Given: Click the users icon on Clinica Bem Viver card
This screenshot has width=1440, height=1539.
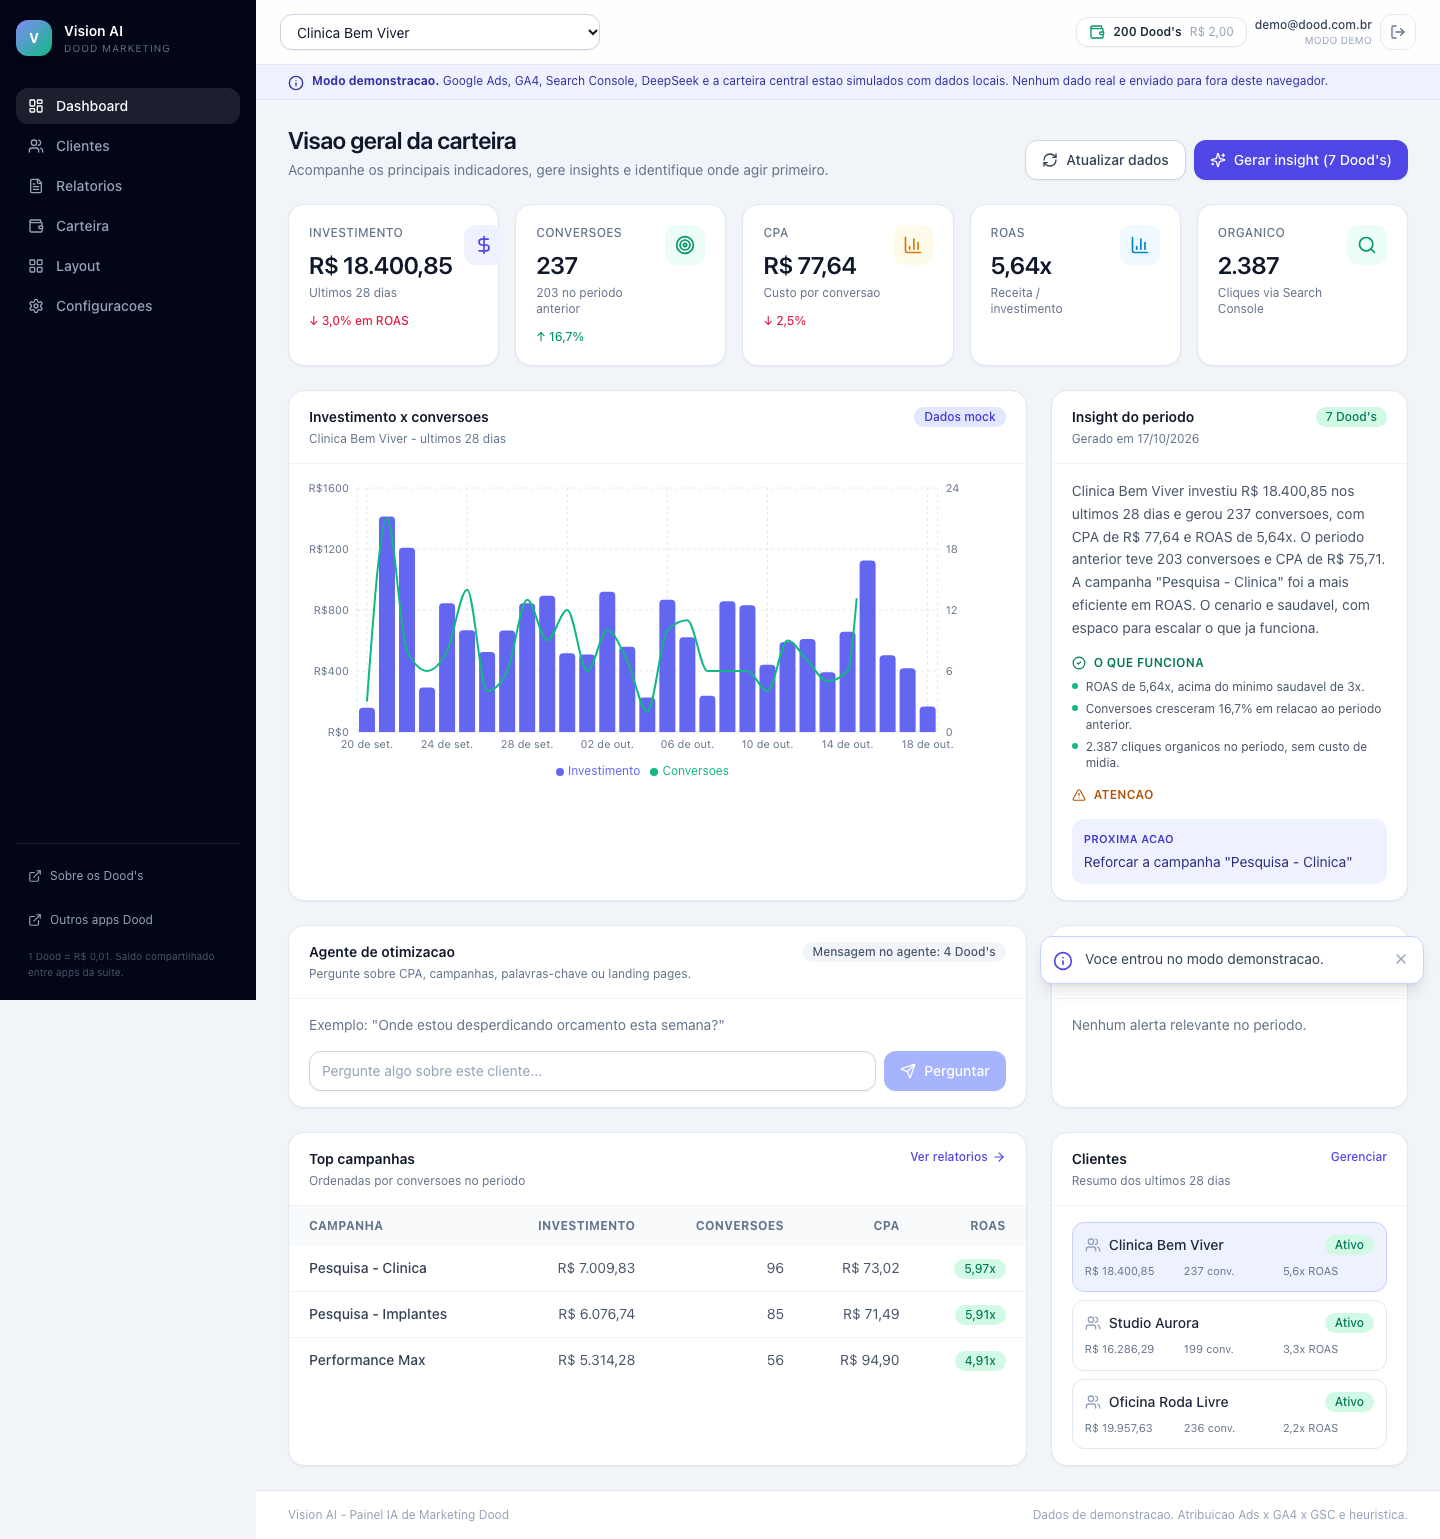Looking at the screenshot, I should pos(1093,1245).
